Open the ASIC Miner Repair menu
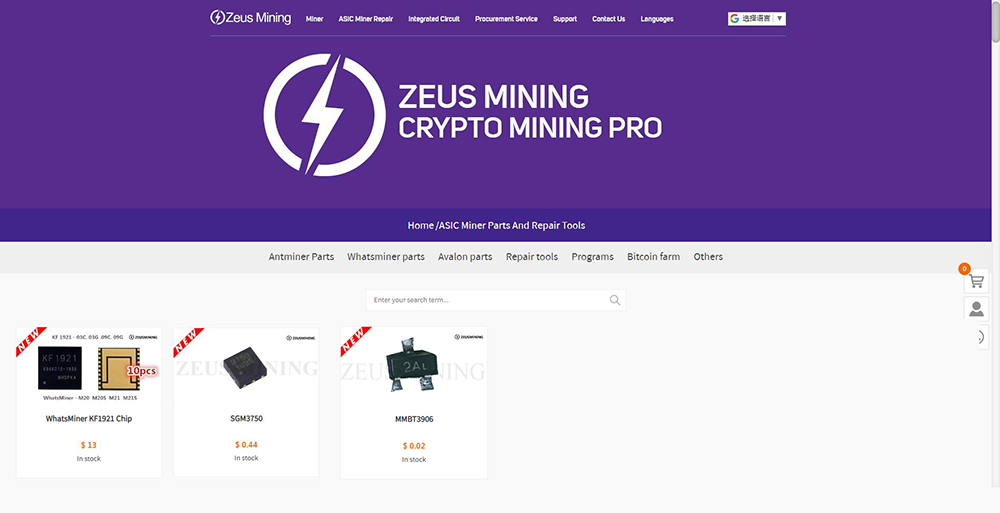Image resolution: width=1000 pixels, height=513 pixels. pyautogui.click(x=365, y=19)
